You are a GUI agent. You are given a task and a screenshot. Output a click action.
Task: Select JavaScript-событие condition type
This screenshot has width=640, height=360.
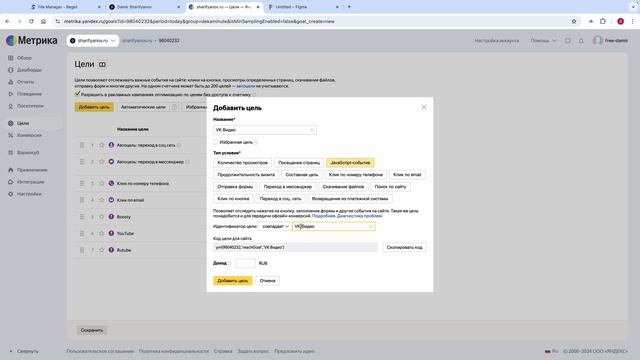[350, 163]
